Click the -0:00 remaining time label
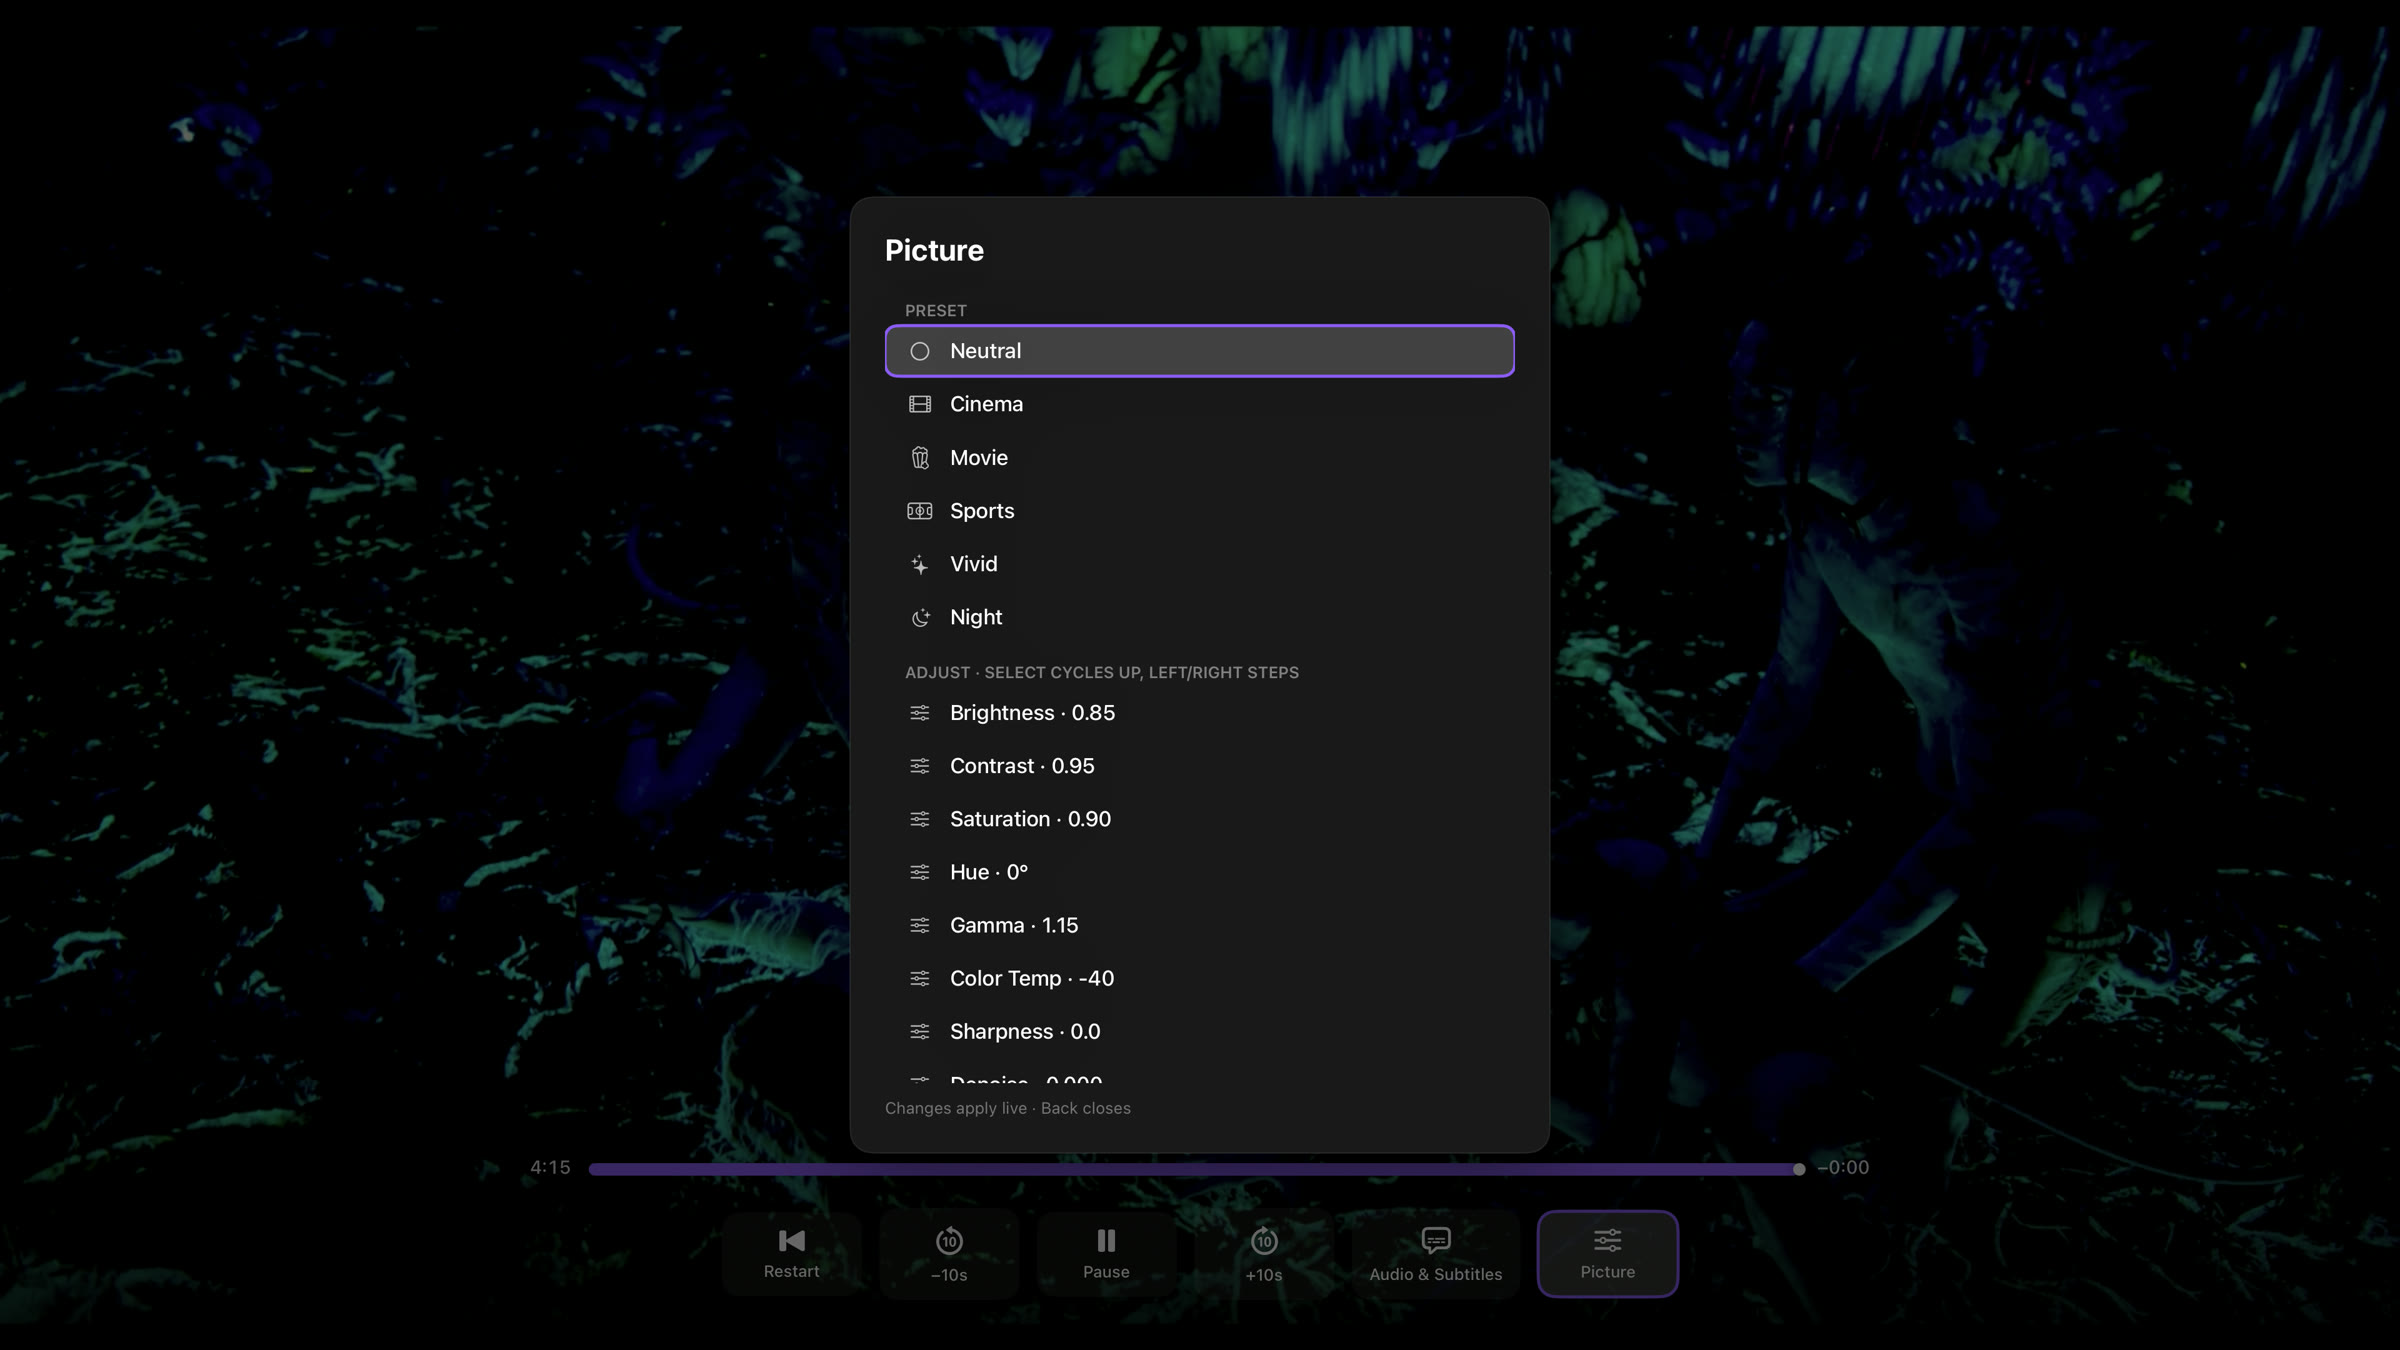 point(1843,1168)
